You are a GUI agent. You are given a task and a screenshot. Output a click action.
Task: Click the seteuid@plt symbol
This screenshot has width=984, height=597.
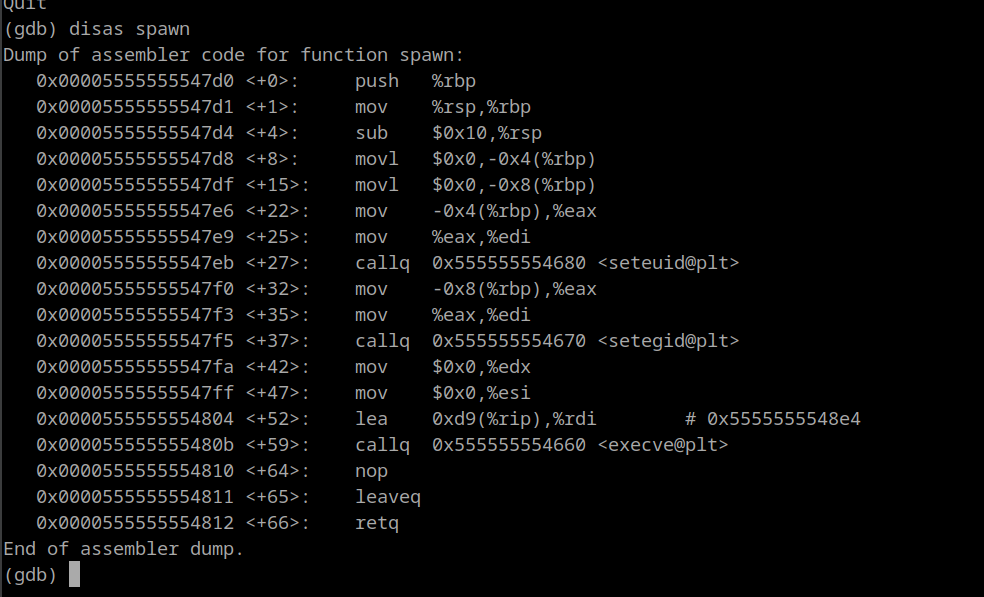pyautogui.click(x=668, y=263)
